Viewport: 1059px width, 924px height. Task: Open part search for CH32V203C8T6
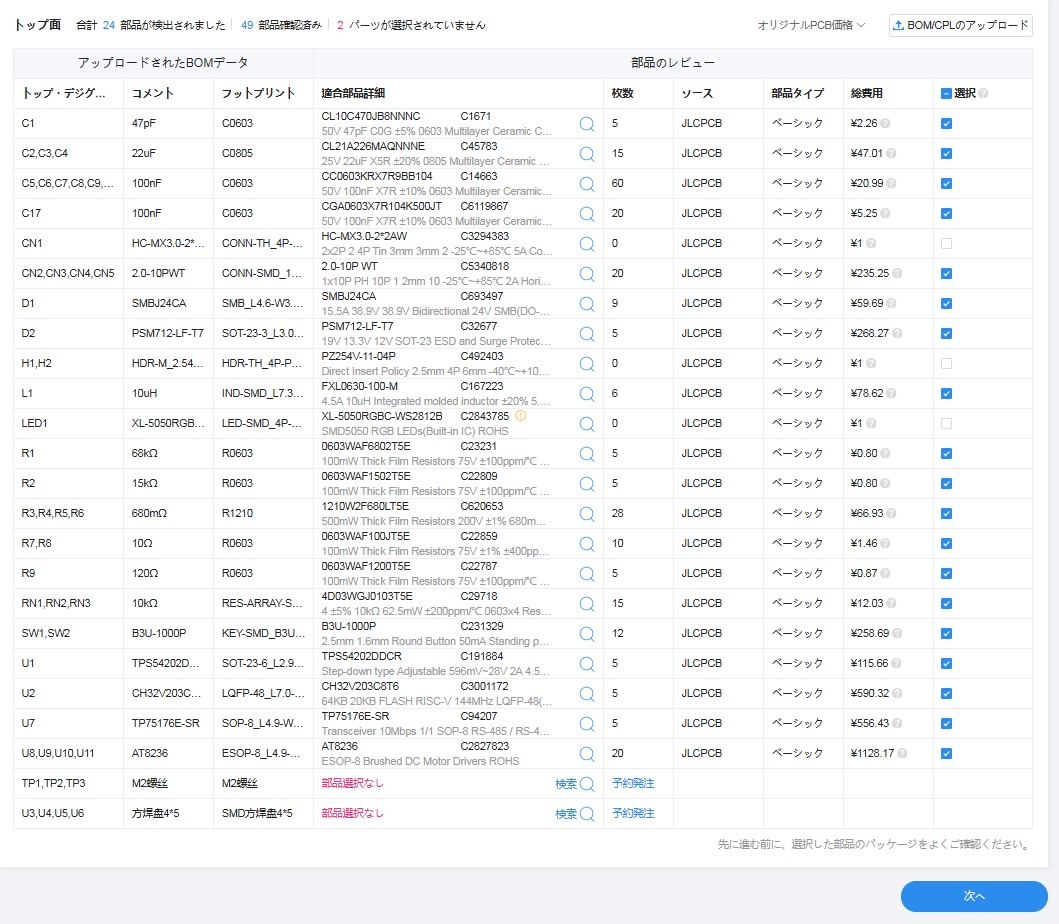pos(587,694)
